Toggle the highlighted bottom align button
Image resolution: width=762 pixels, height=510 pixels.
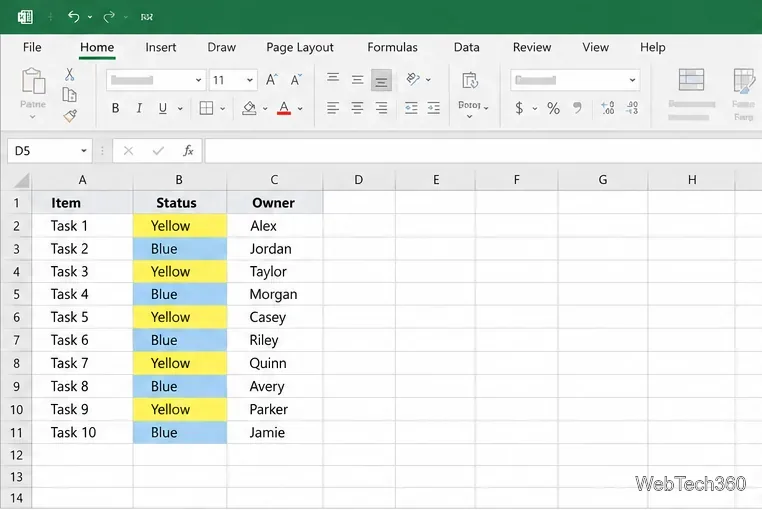(x=381, y=80)
